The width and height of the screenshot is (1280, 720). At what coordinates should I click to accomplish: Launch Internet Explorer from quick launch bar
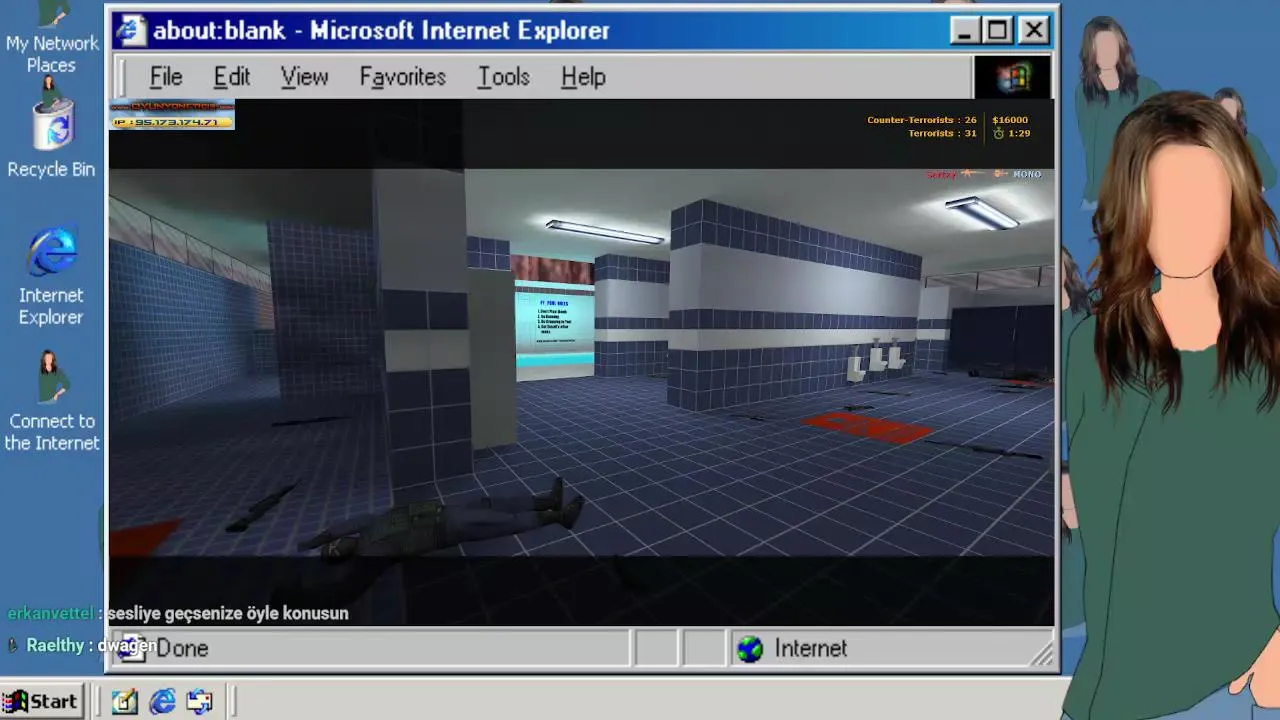162,702
